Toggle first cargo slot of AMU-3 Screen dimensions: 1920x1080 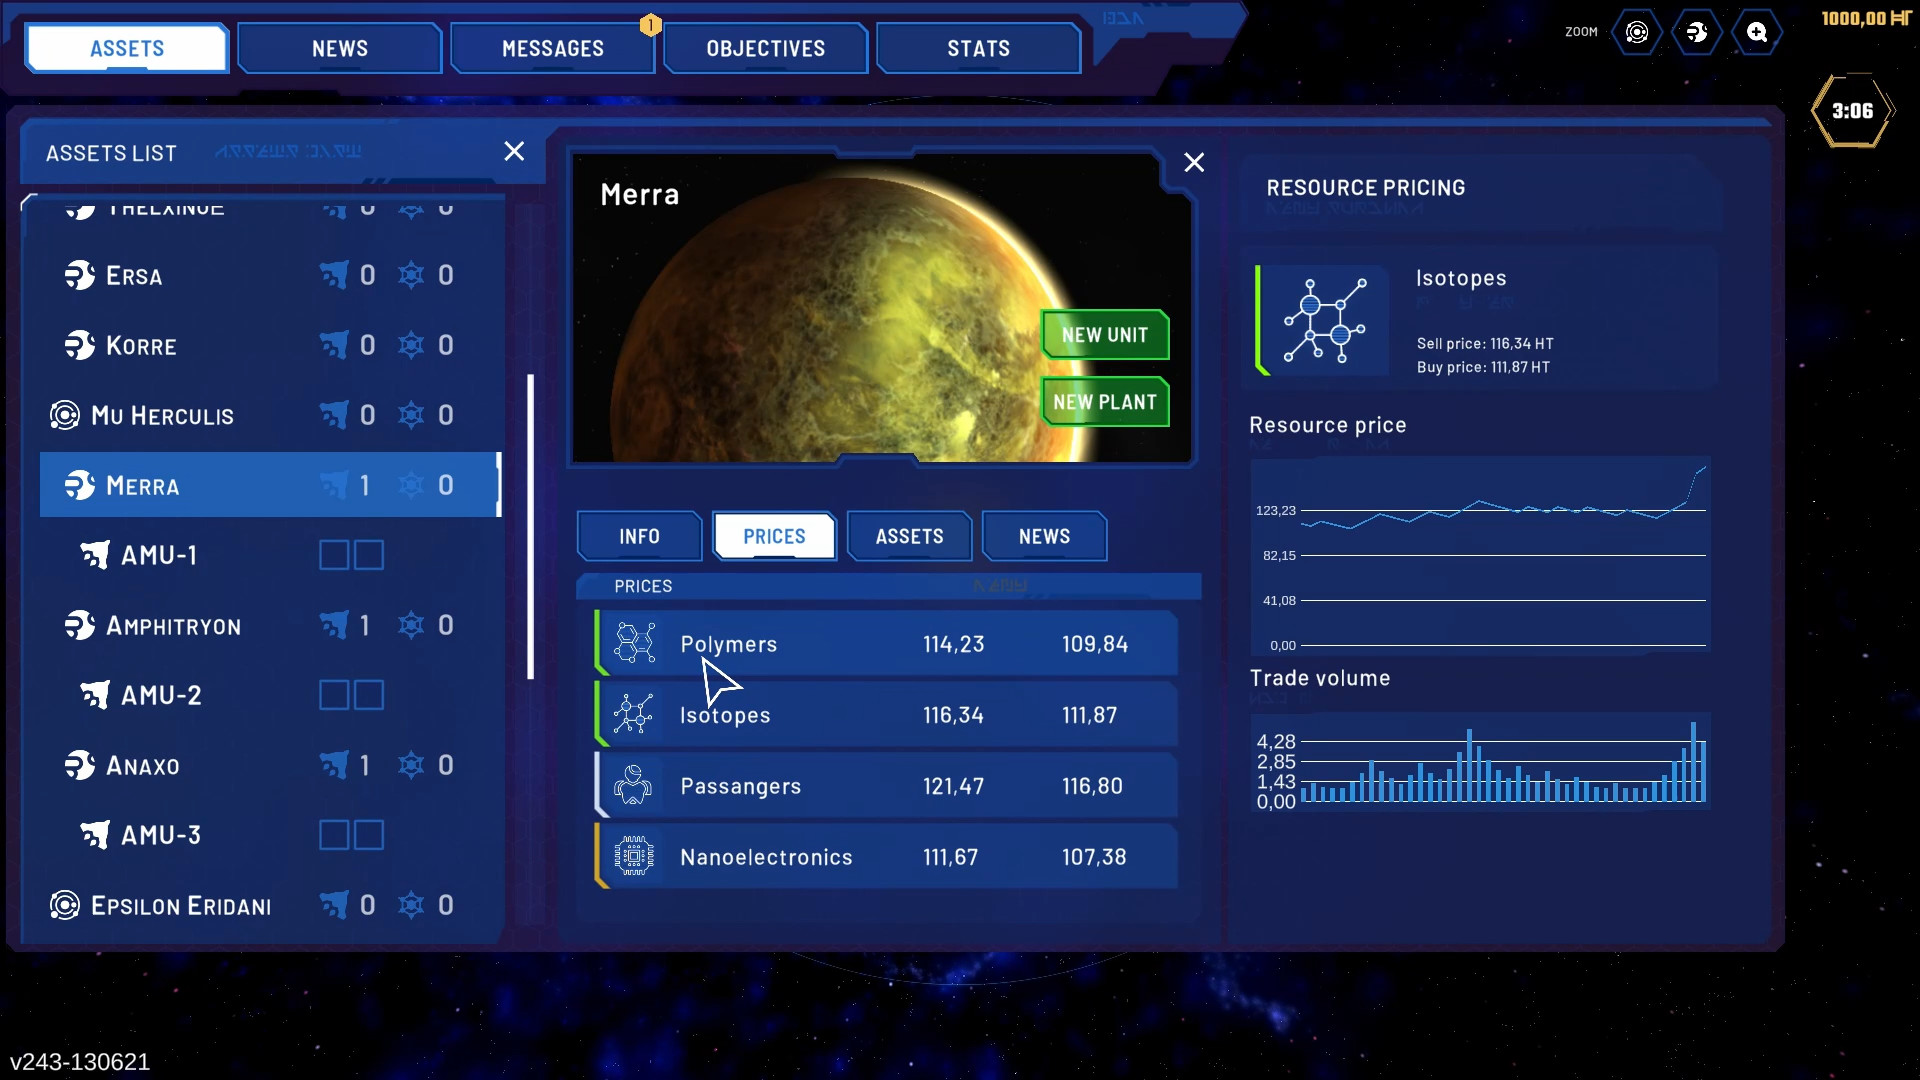pyautogui.click(x=334, y=835)
